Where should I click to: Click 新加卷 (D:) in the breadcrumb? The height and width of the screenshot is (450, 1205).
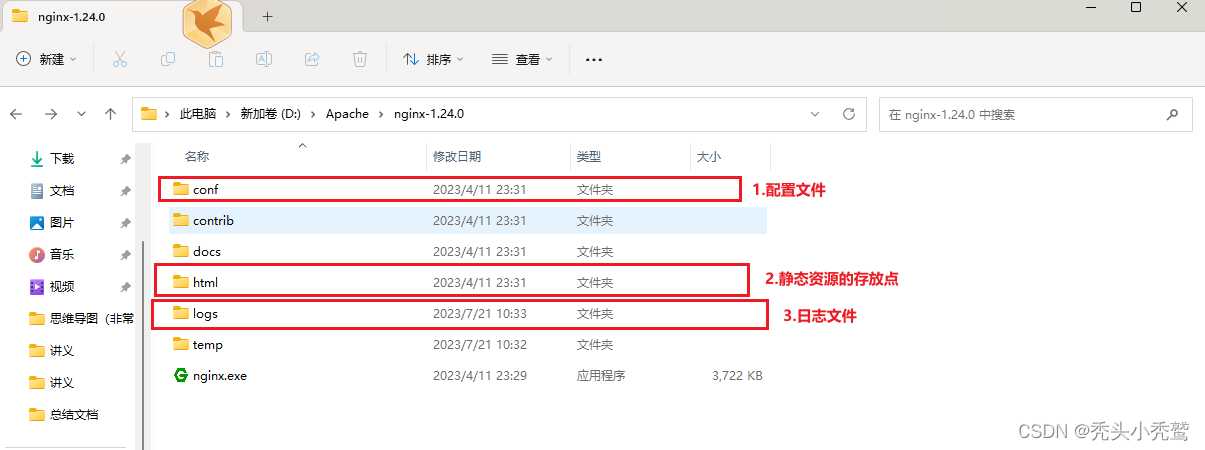271,114
